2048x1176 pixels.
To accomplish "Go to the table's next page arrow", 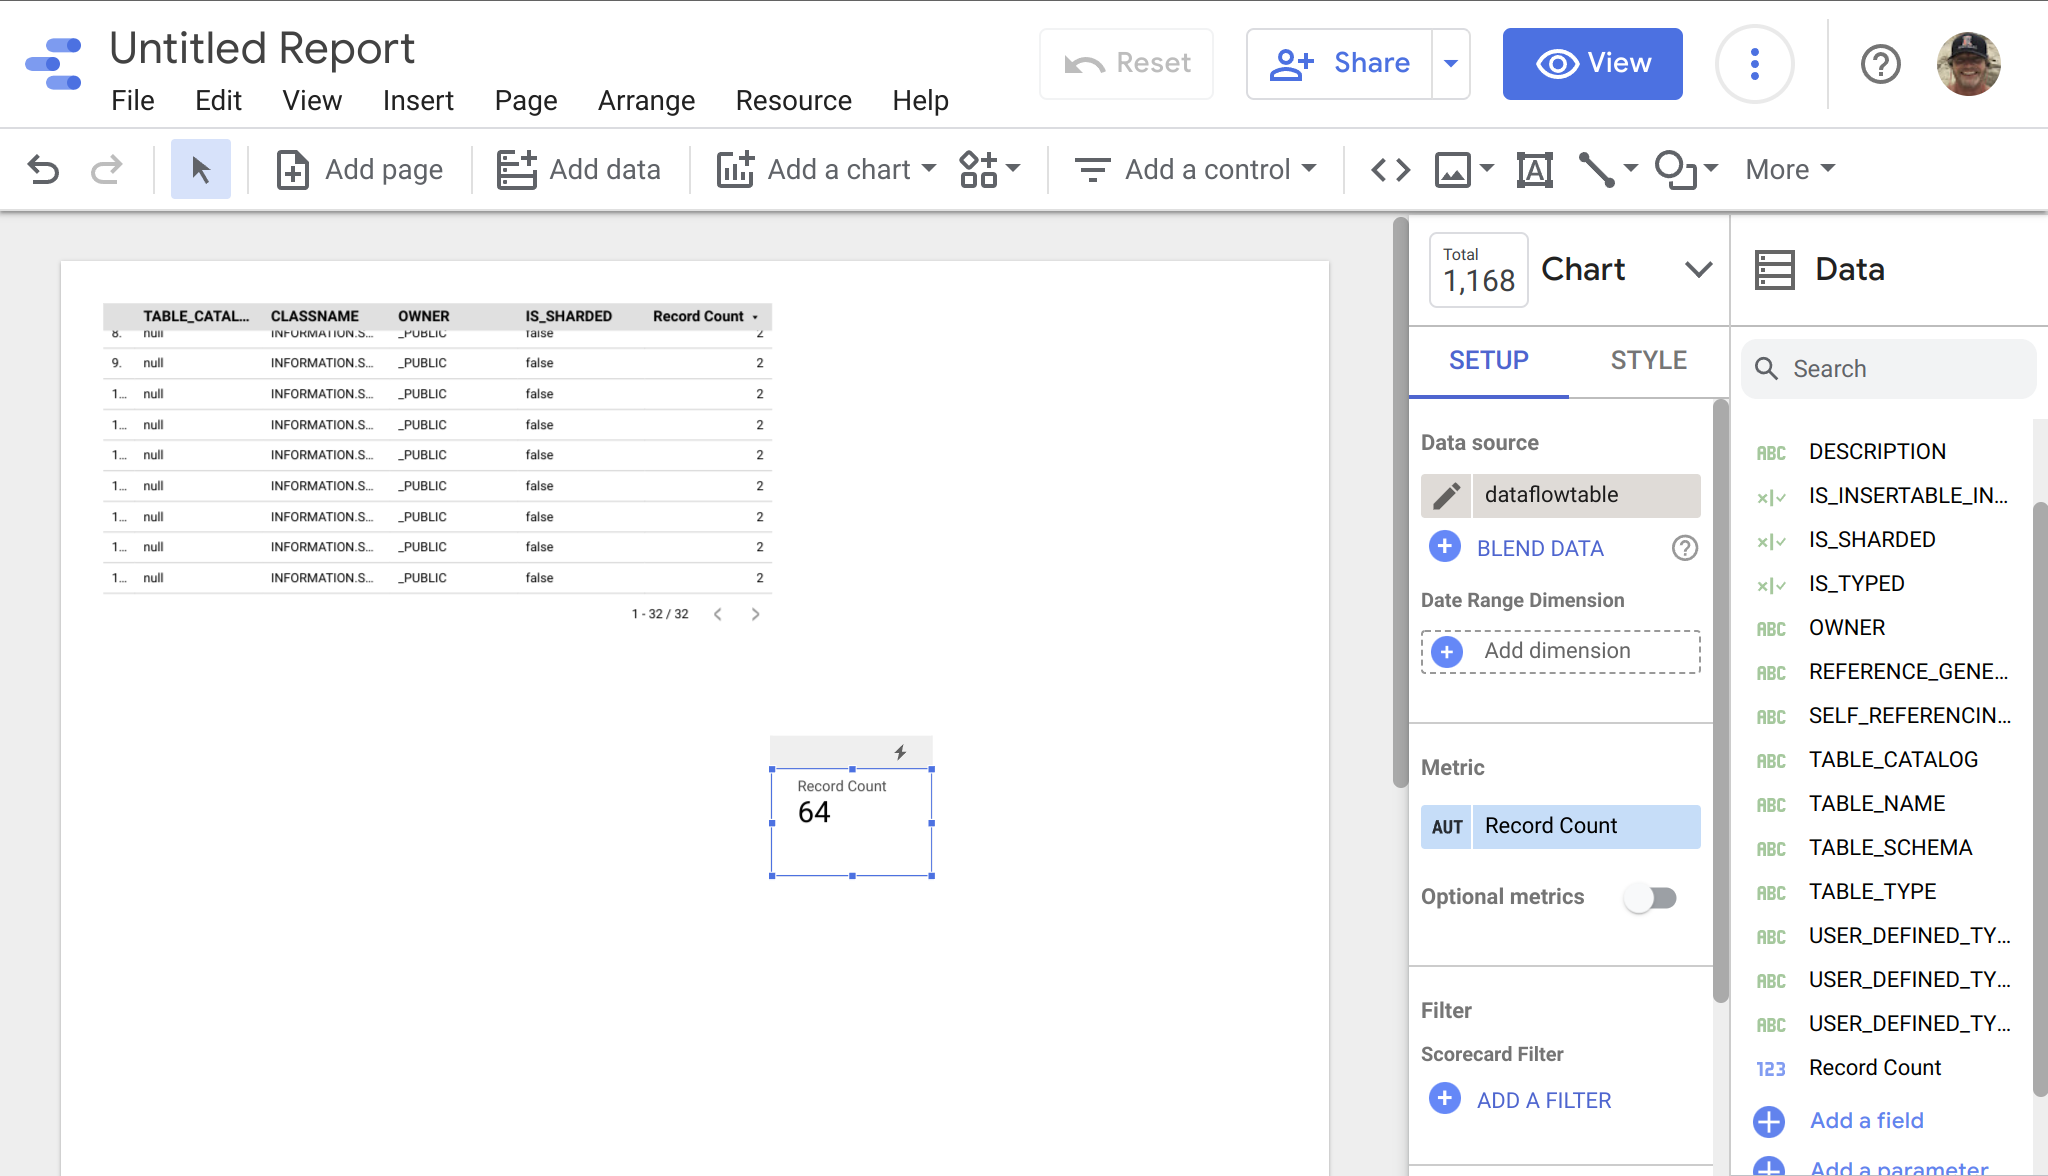I will [x=755, y=614].
